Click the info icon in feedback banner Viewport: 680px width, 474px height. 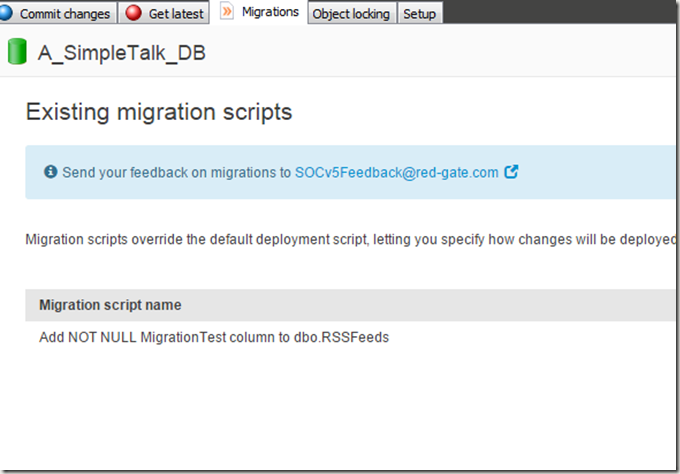51,172
